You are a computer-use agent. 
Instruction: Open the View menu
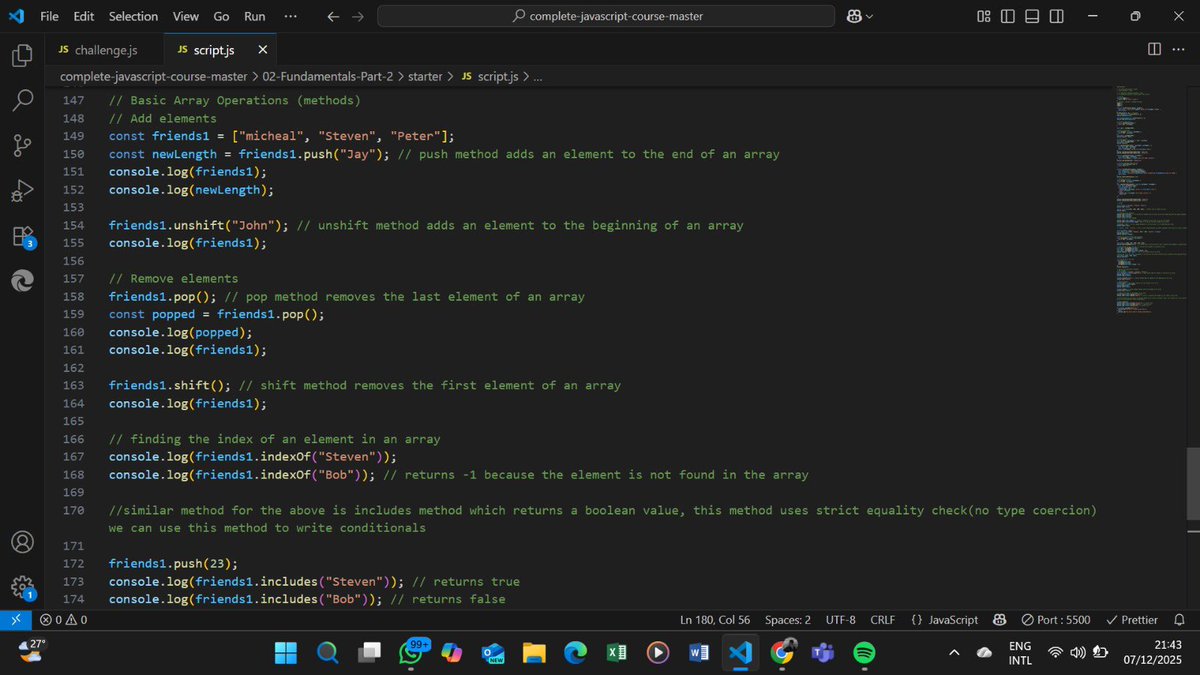pyautogui.click(x=185, y=16)
